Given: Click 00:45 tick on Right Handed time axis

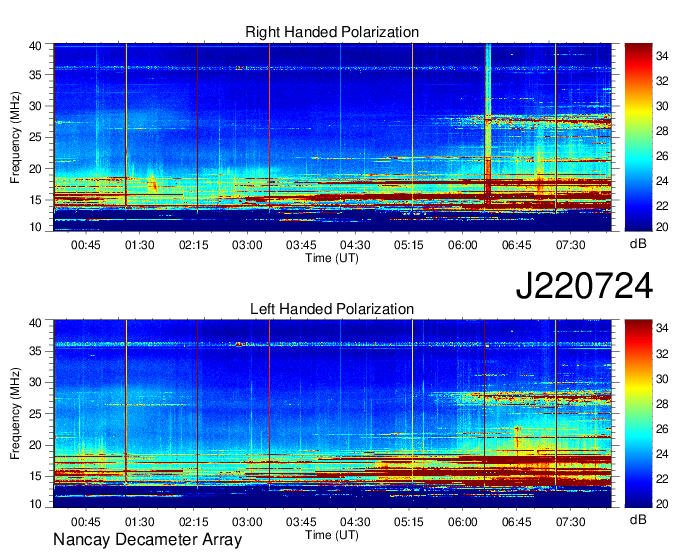Looking at the screenshot, I should 85,245.
